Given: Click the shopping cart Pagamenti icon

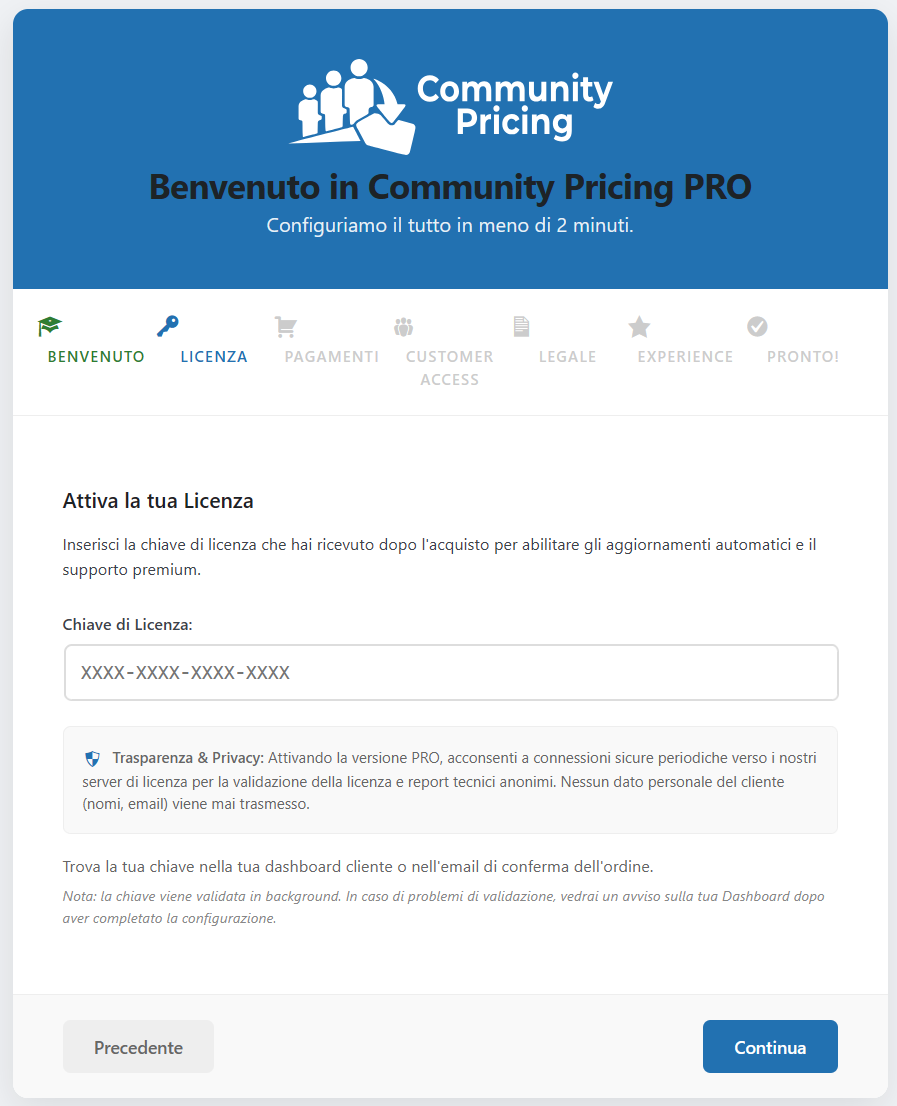Looking at the screenshot, I should coord(286,327).
